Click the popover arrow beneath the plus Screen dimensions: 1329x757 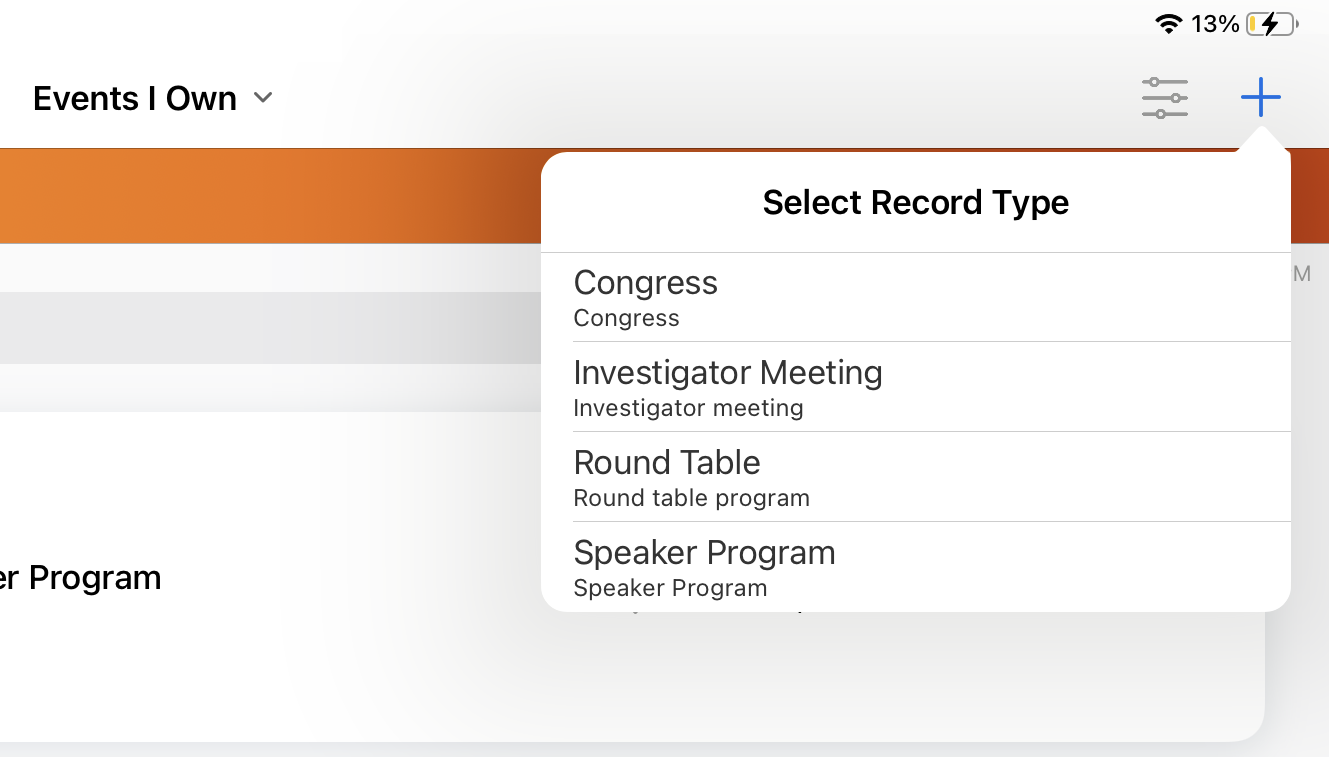pos(1260,139)
